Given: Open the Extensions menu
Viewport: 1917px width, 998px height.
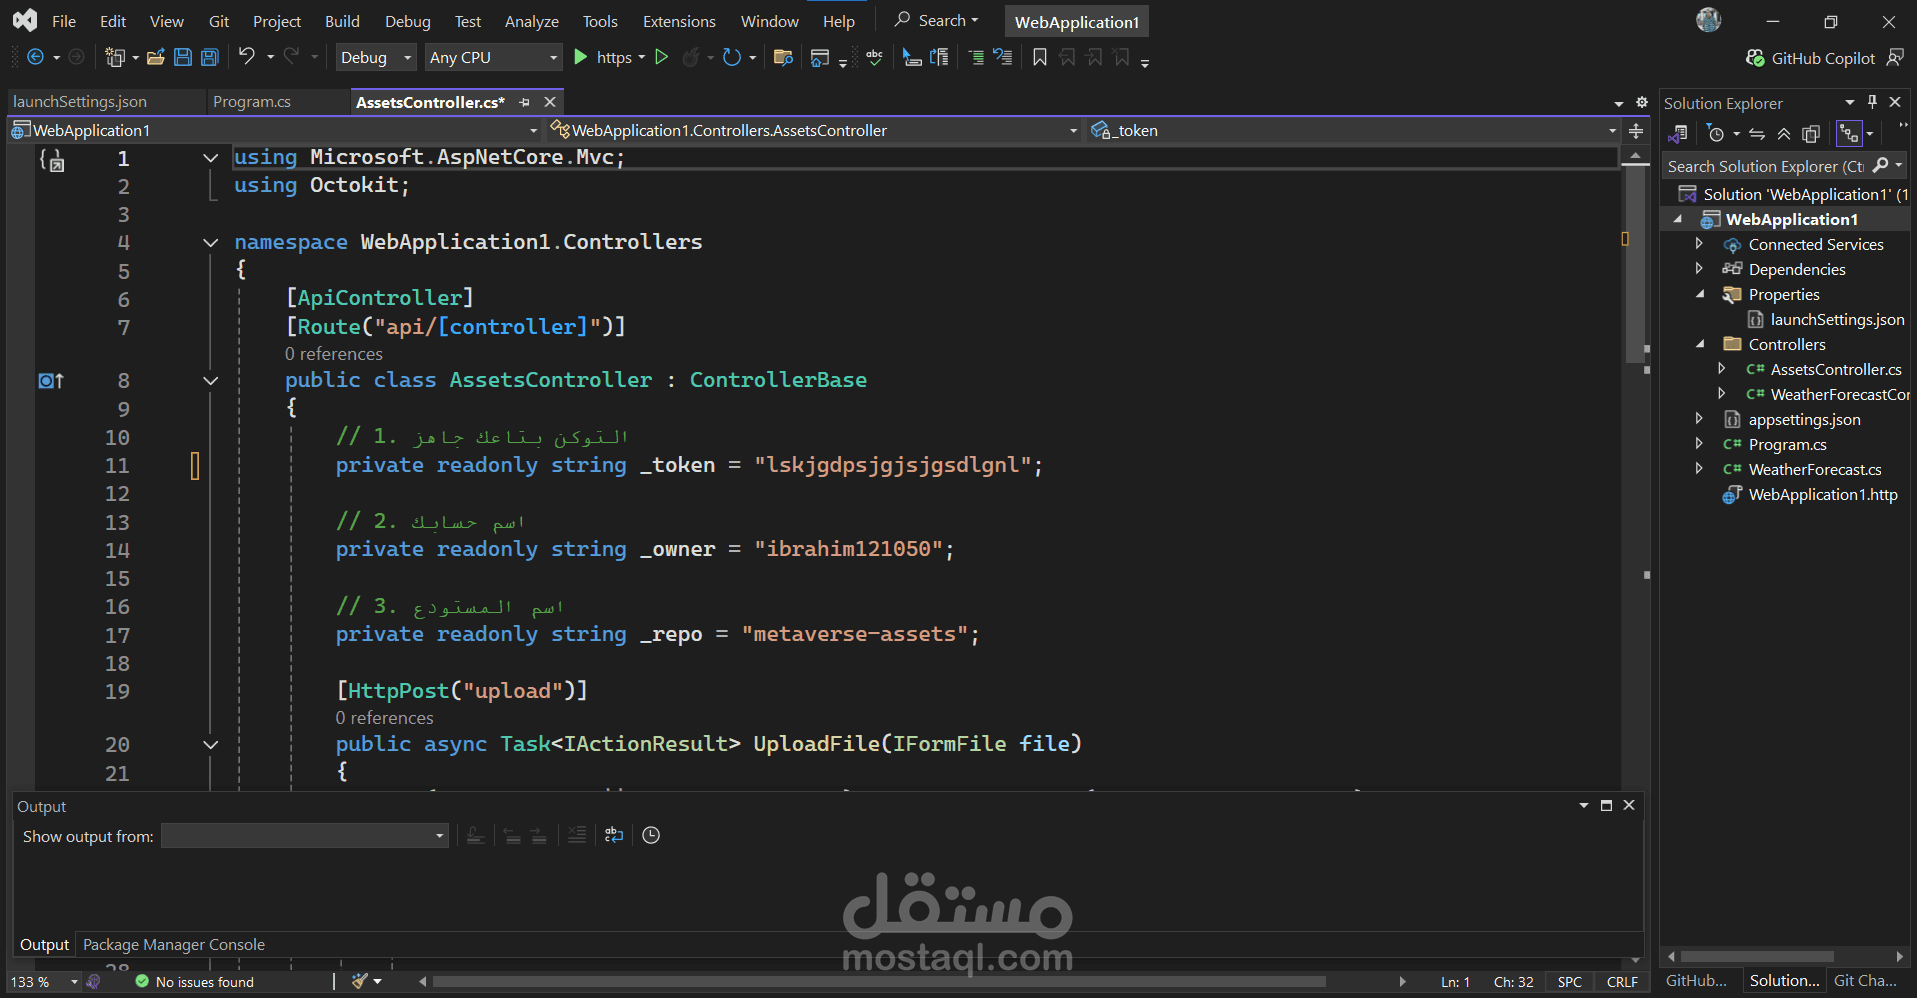Looking at the screenshot, I should pyautogui.click(x=679, y=21).
